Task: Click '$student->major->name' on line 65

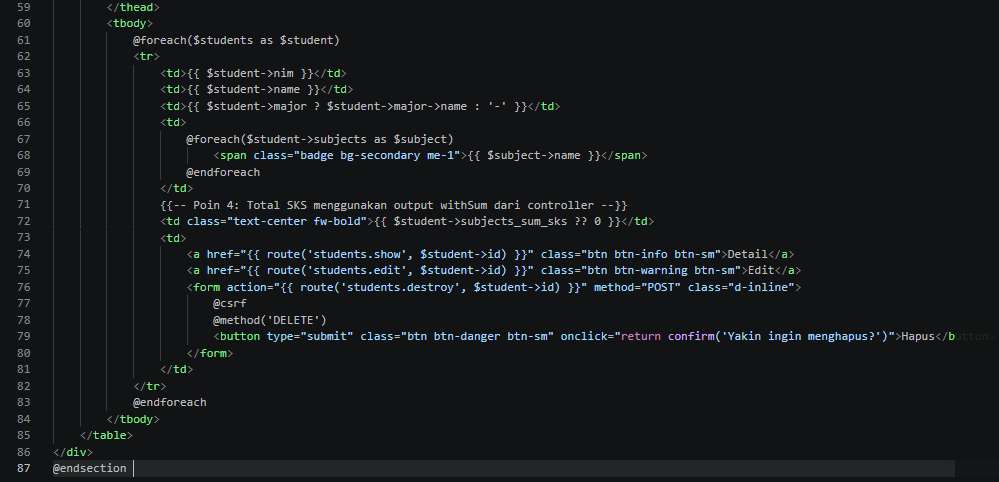Action: (x=396, y=106)
